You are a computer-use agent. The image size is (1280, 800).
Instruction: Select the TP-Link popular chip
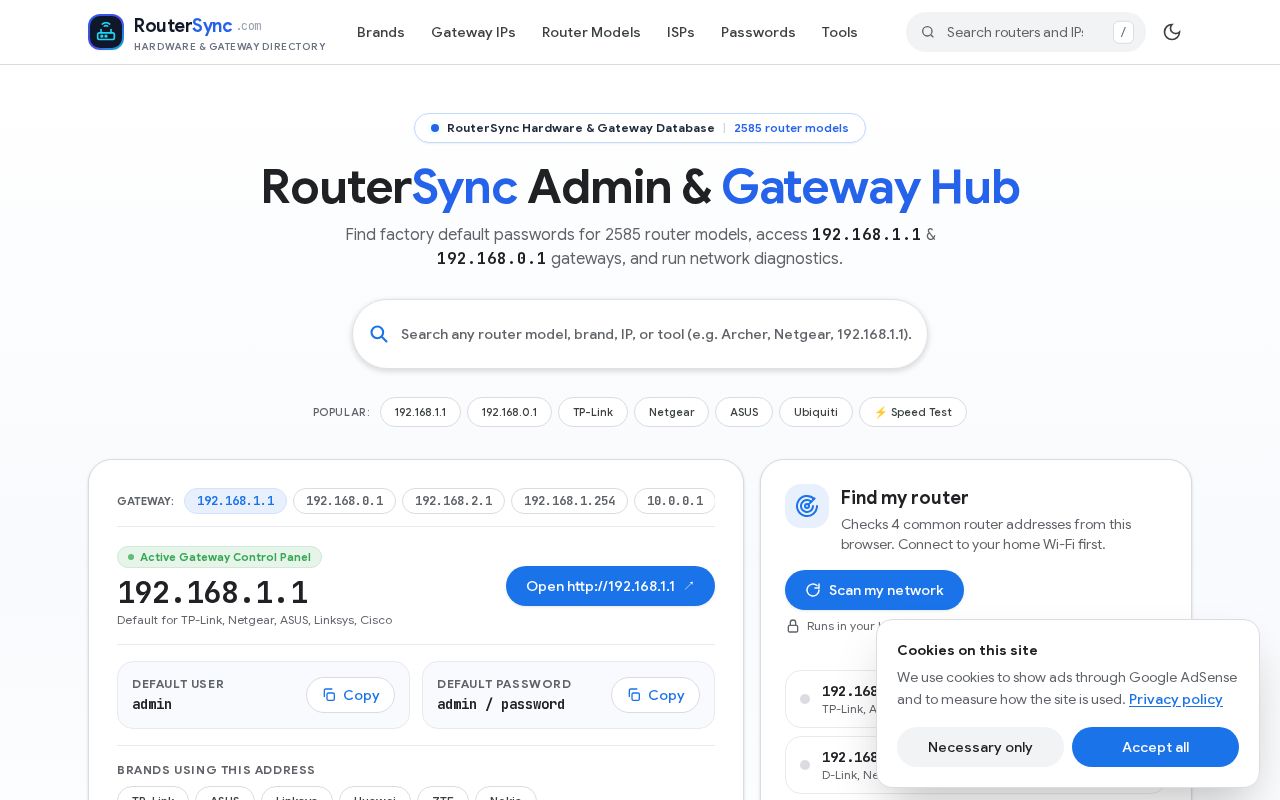click(593, 412)
